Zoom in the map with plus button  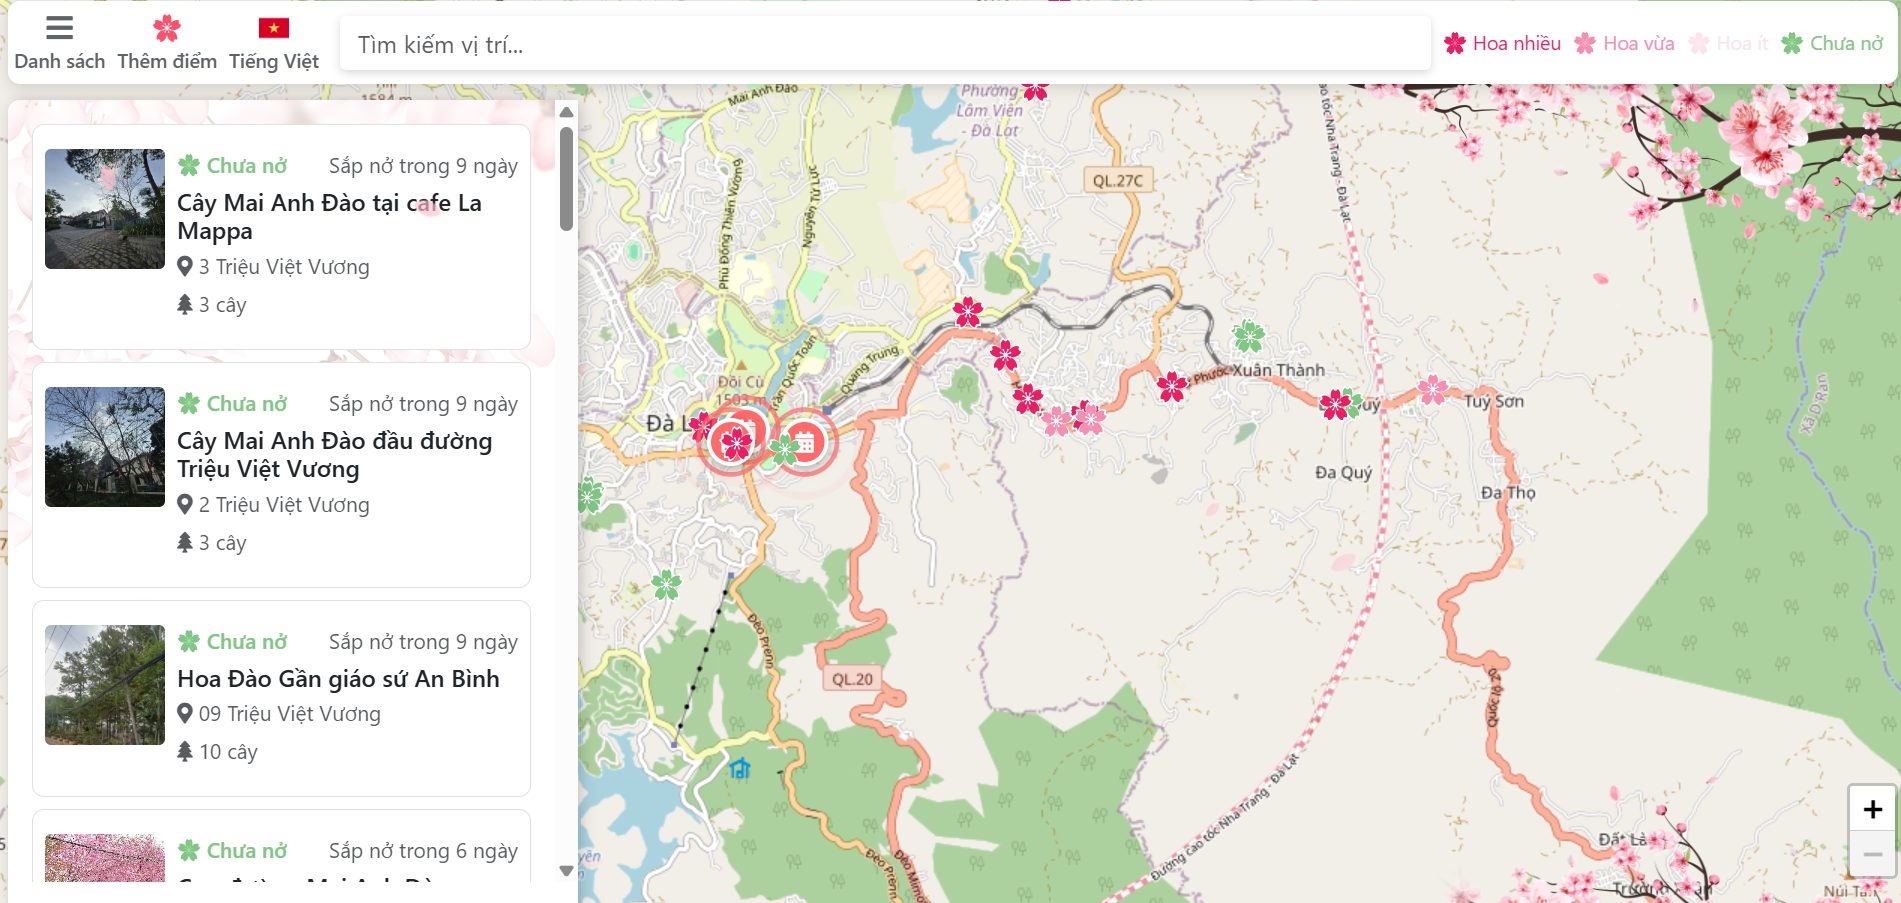tap(1872, 809)
